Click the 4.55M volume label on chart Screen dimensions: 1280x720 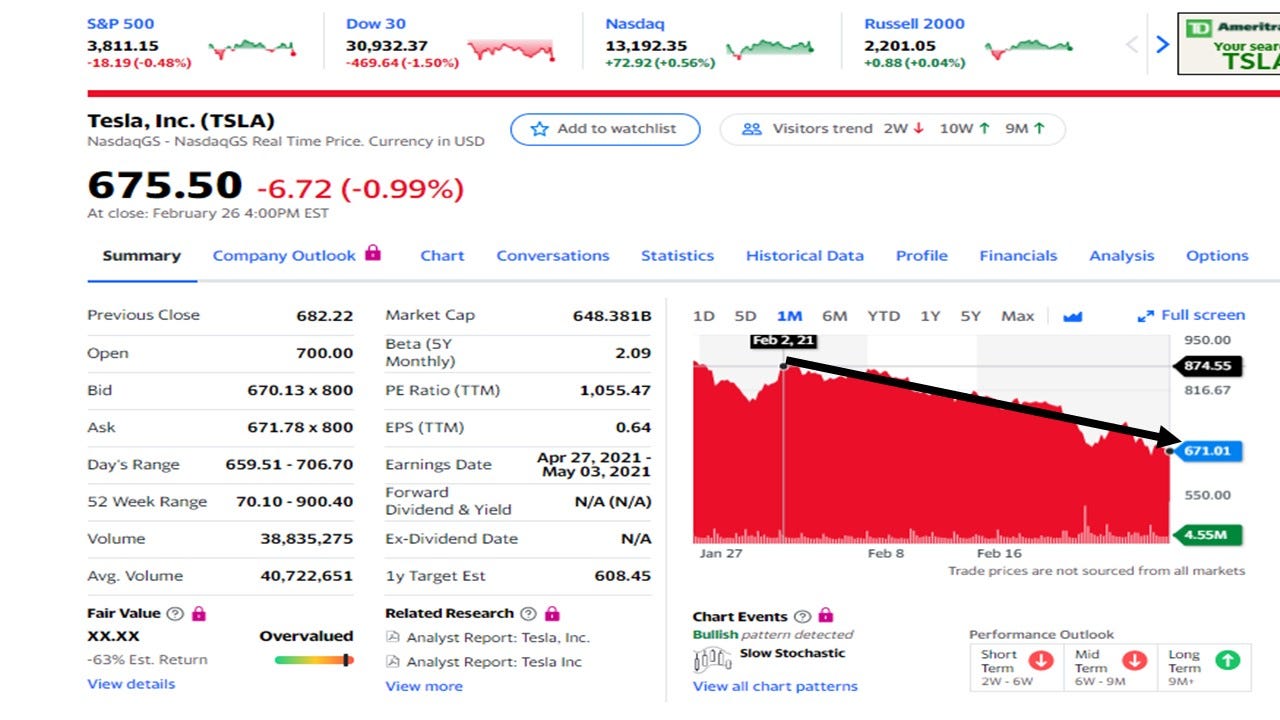point(1206,535)
